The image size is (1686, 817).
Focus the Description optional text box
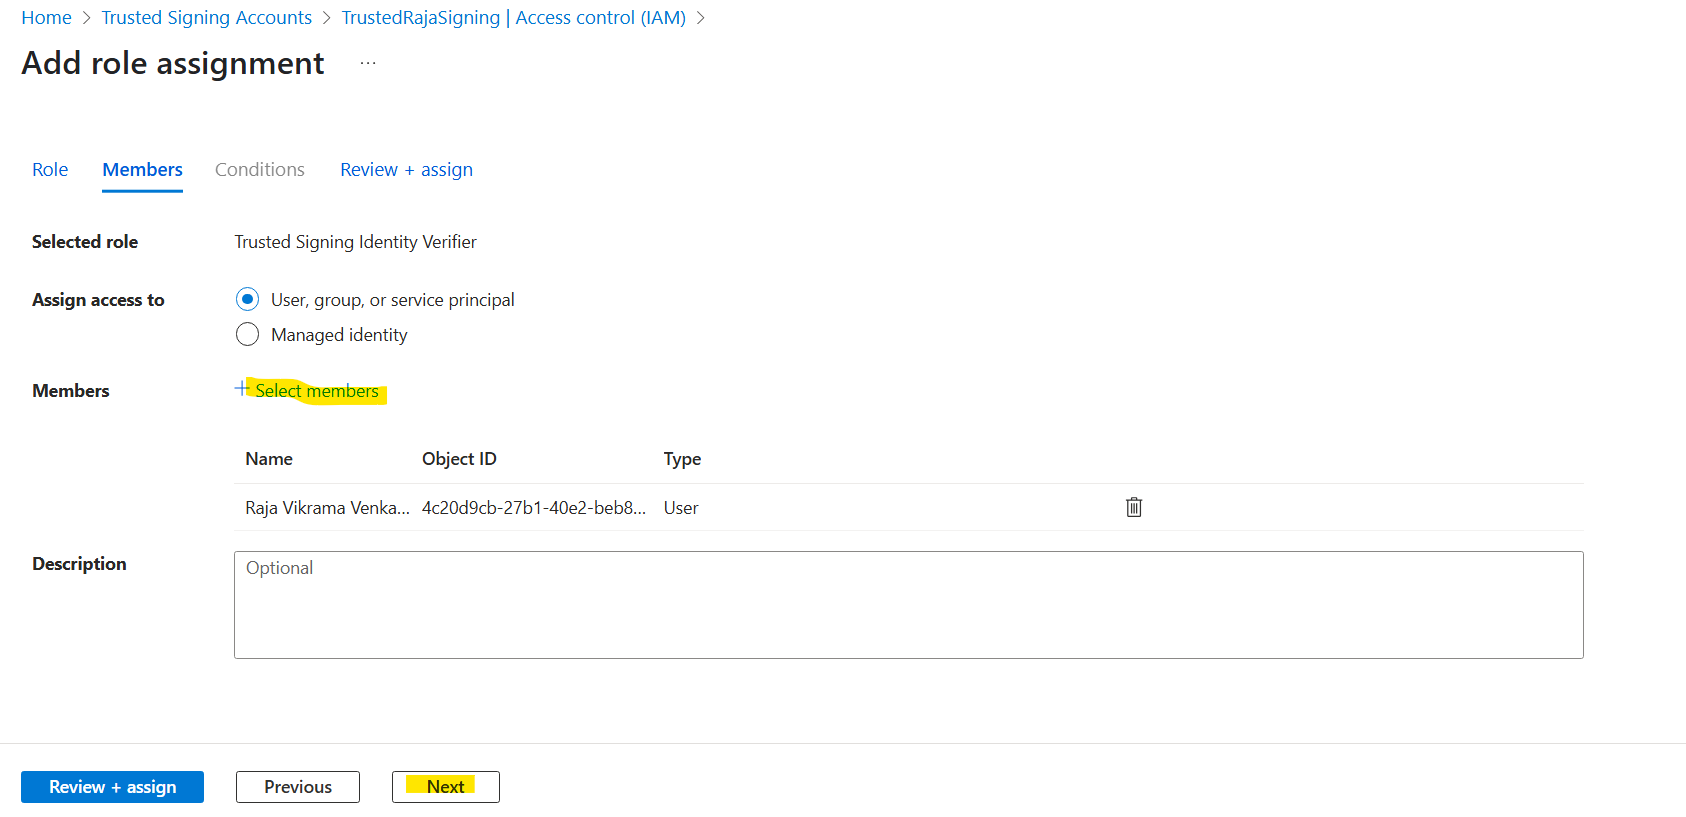coord(909,605)
